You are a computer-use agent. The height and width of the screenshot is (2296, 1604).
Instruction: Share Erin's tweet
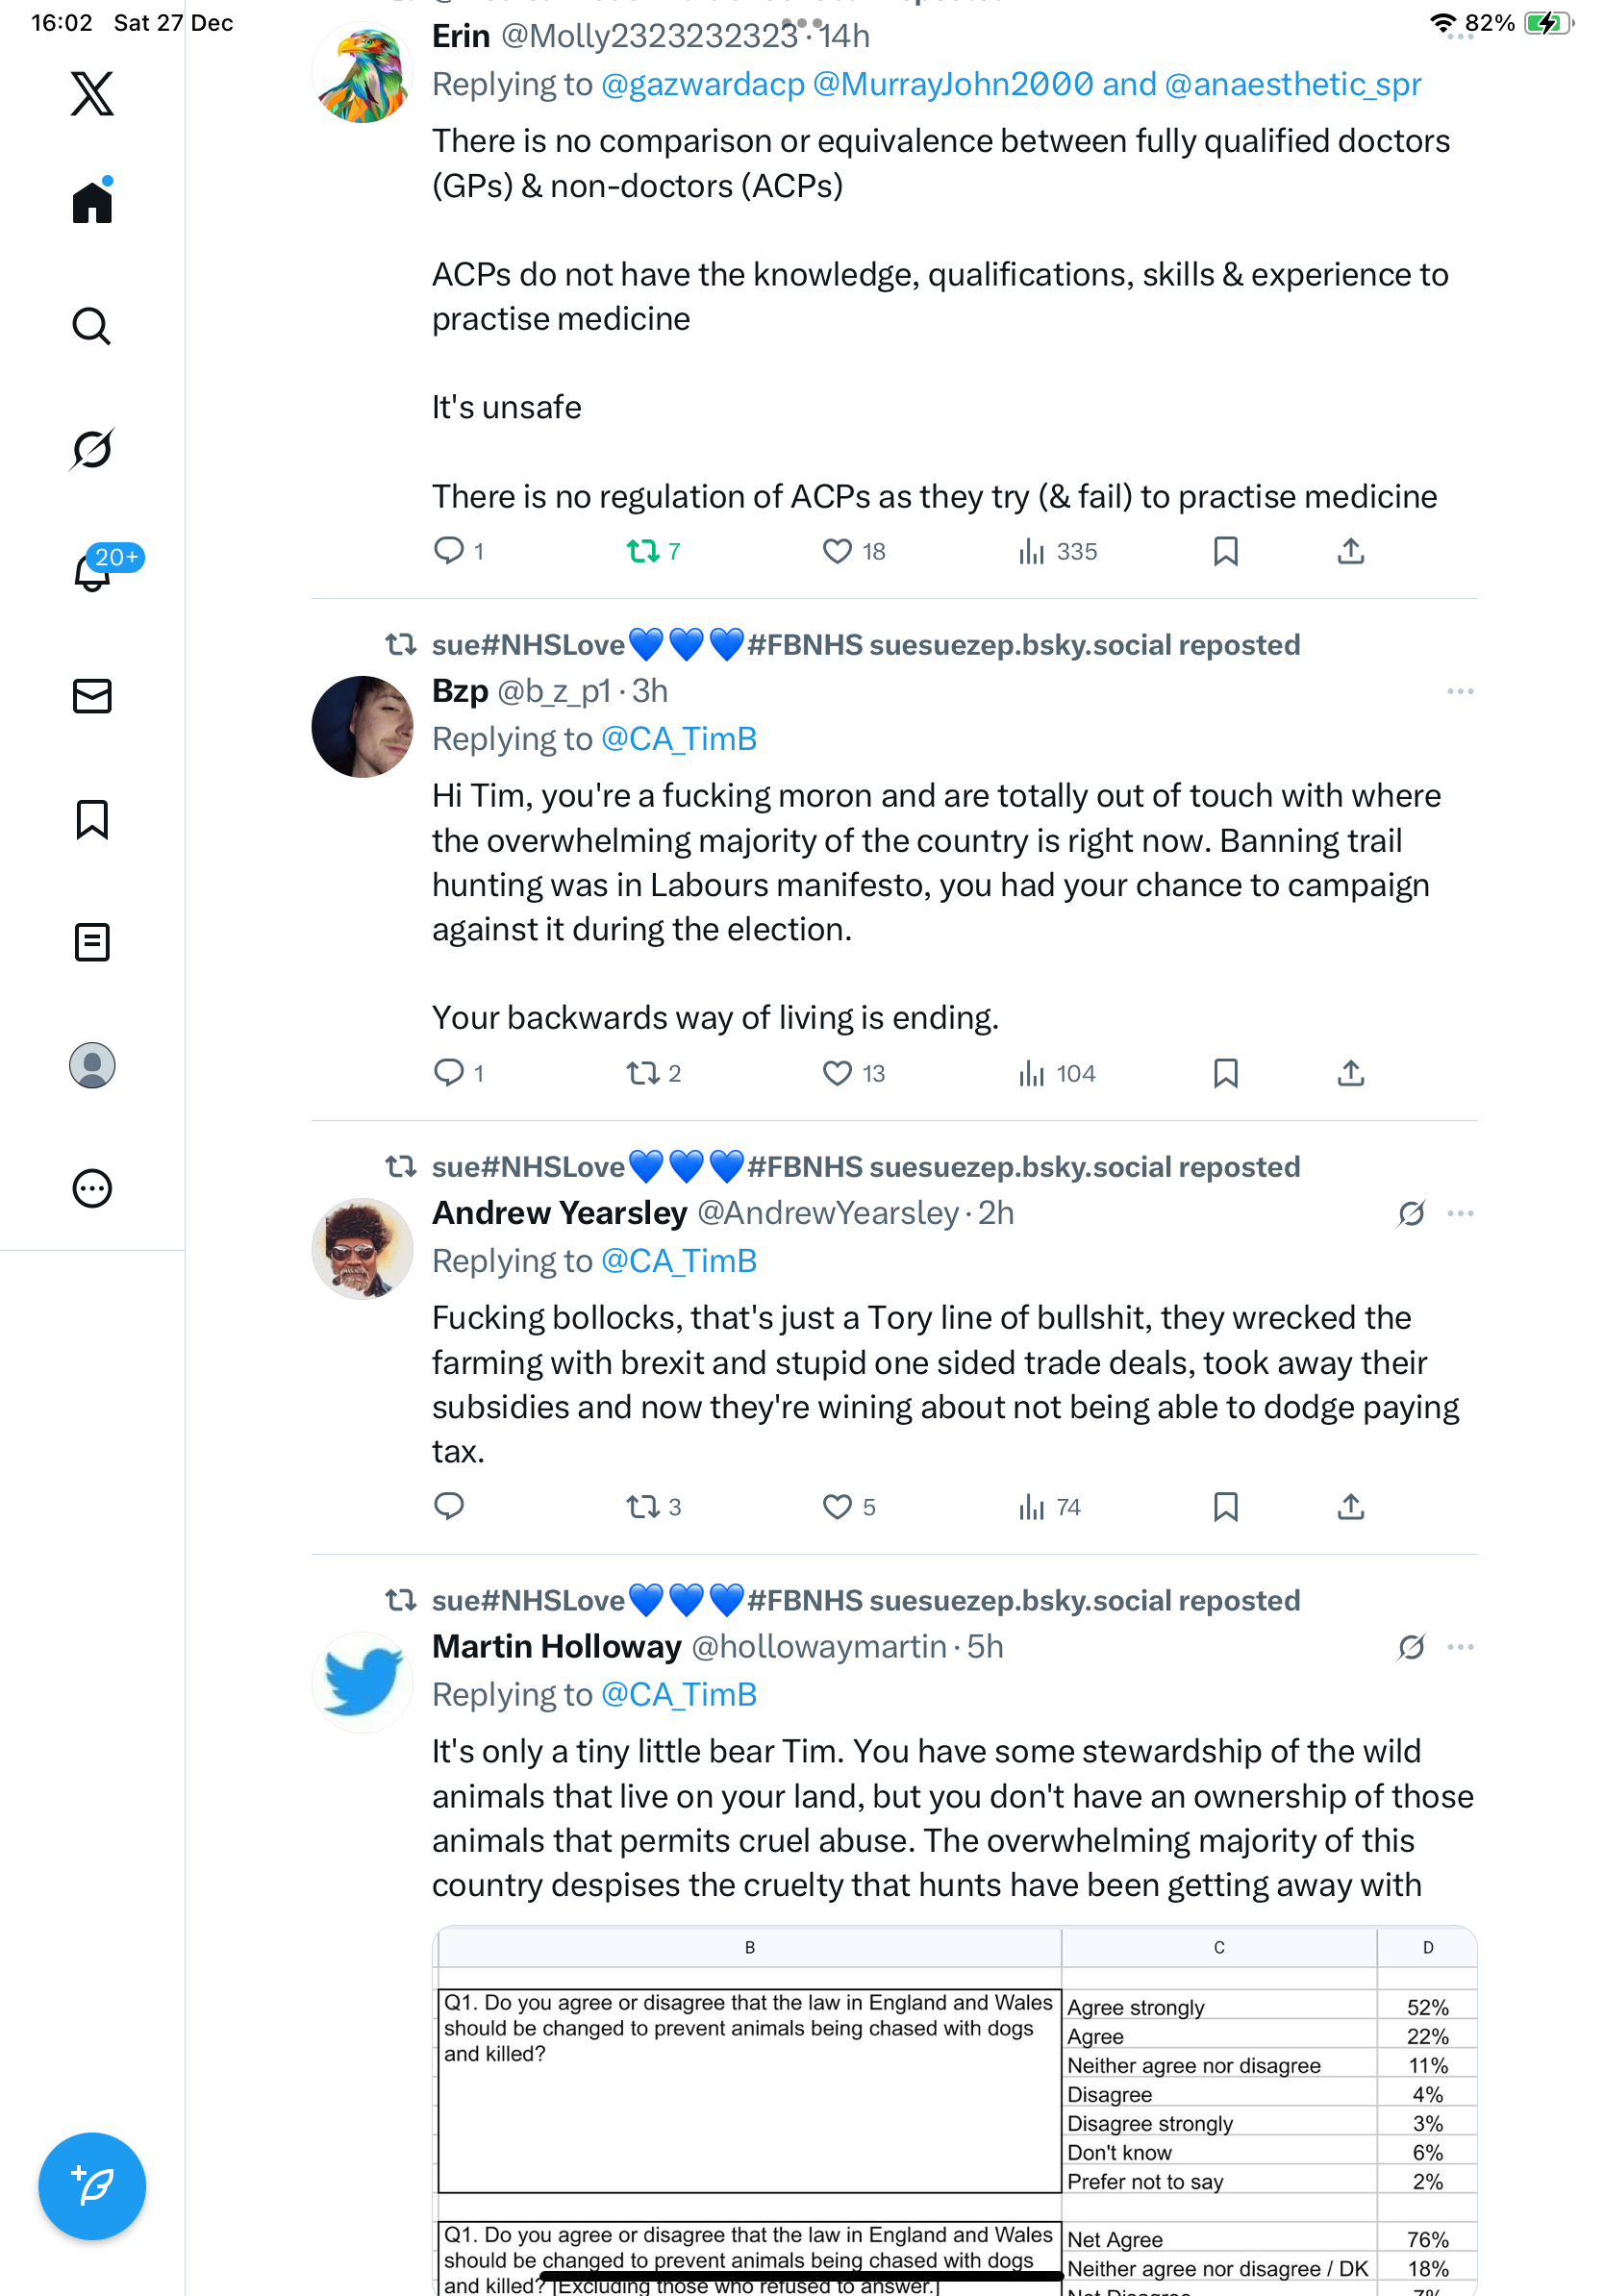(x=1350, y=551)
